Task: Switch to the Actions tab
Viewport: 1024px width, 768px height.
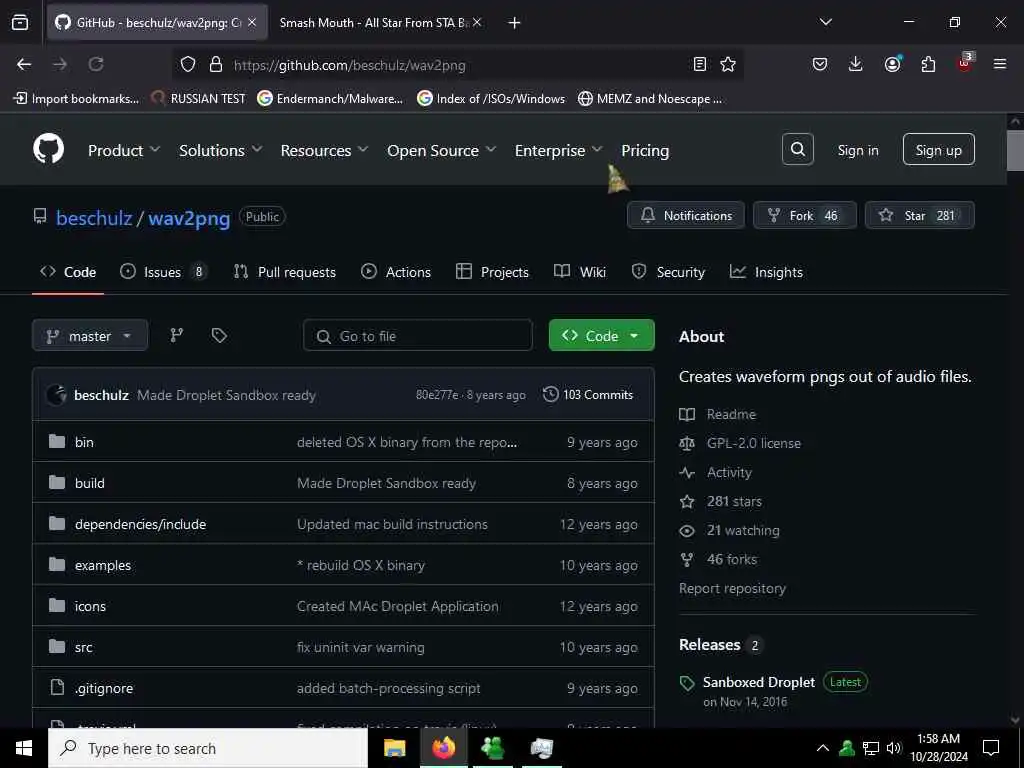Action: (396, 272)
